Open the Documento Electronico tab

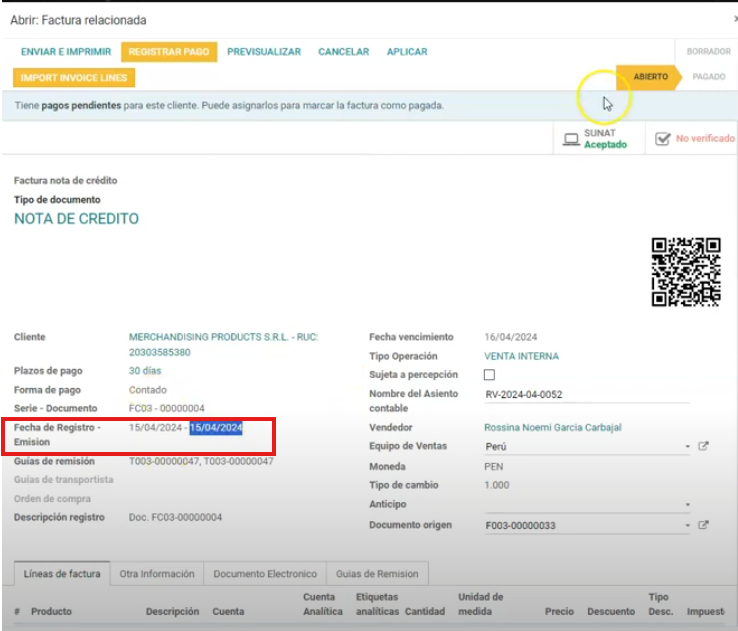pos(265,574)
